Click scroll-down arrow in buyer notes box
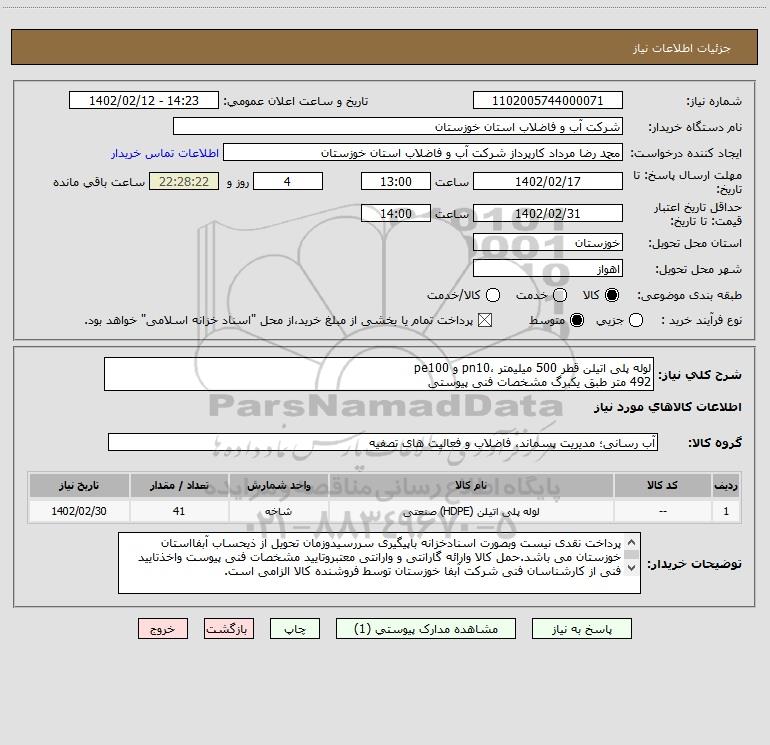770x745 pixels. point(632,568)
